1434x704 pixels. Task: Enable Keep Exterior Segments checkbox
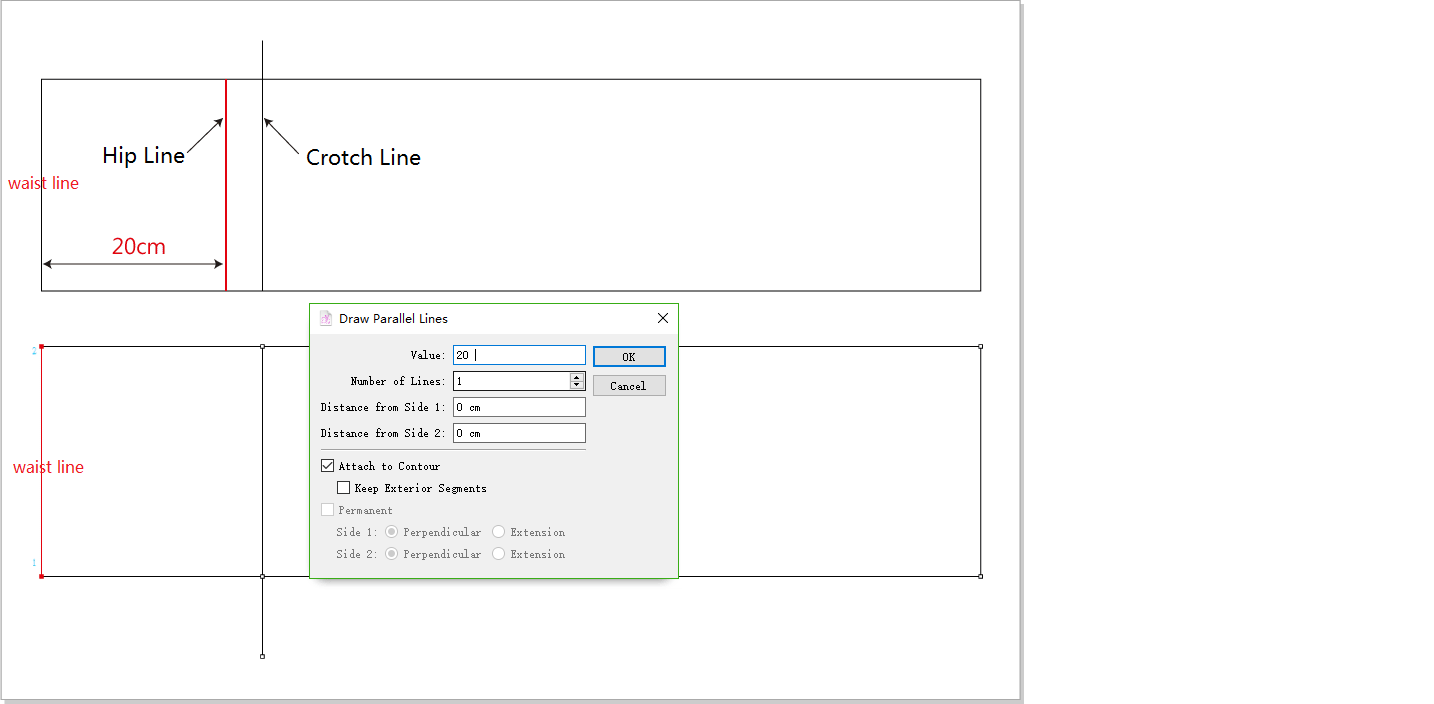[344, 488]
